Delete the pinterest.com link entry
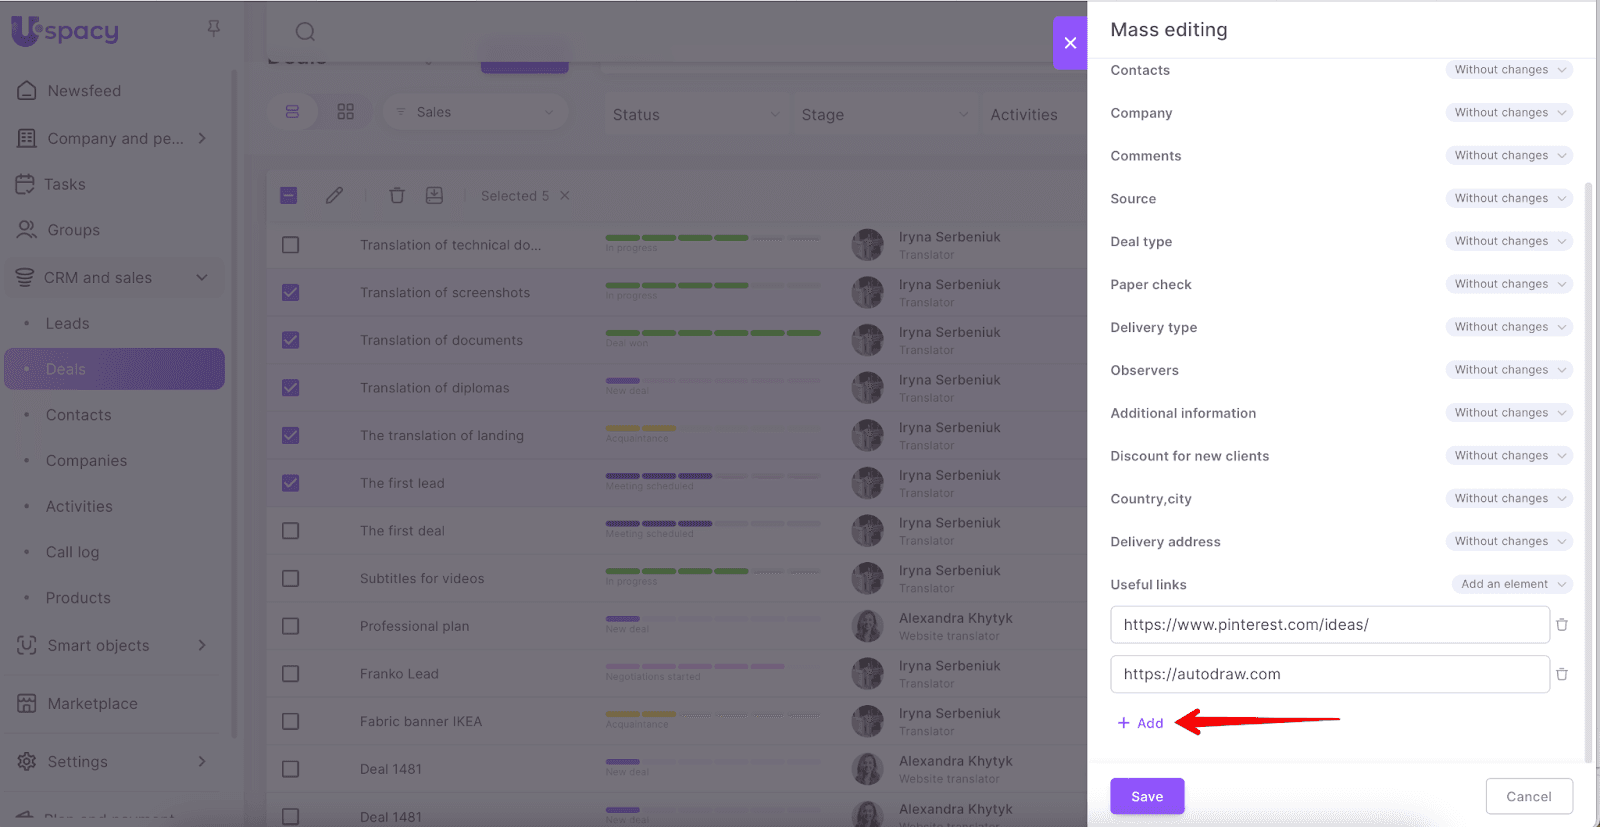Viewport: 1600px width, 827px height. click(1561, 625)
